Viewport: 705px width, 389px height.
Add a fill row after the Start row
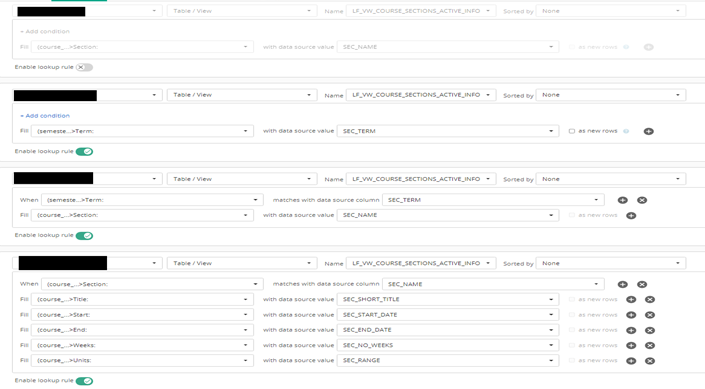pos(631,315)
